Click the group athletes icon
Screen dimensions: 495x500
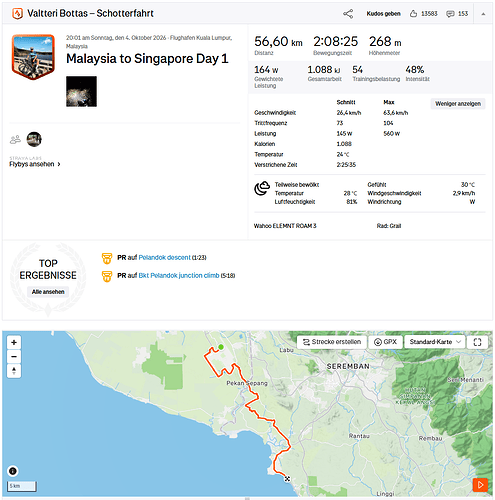coord(15,139)
